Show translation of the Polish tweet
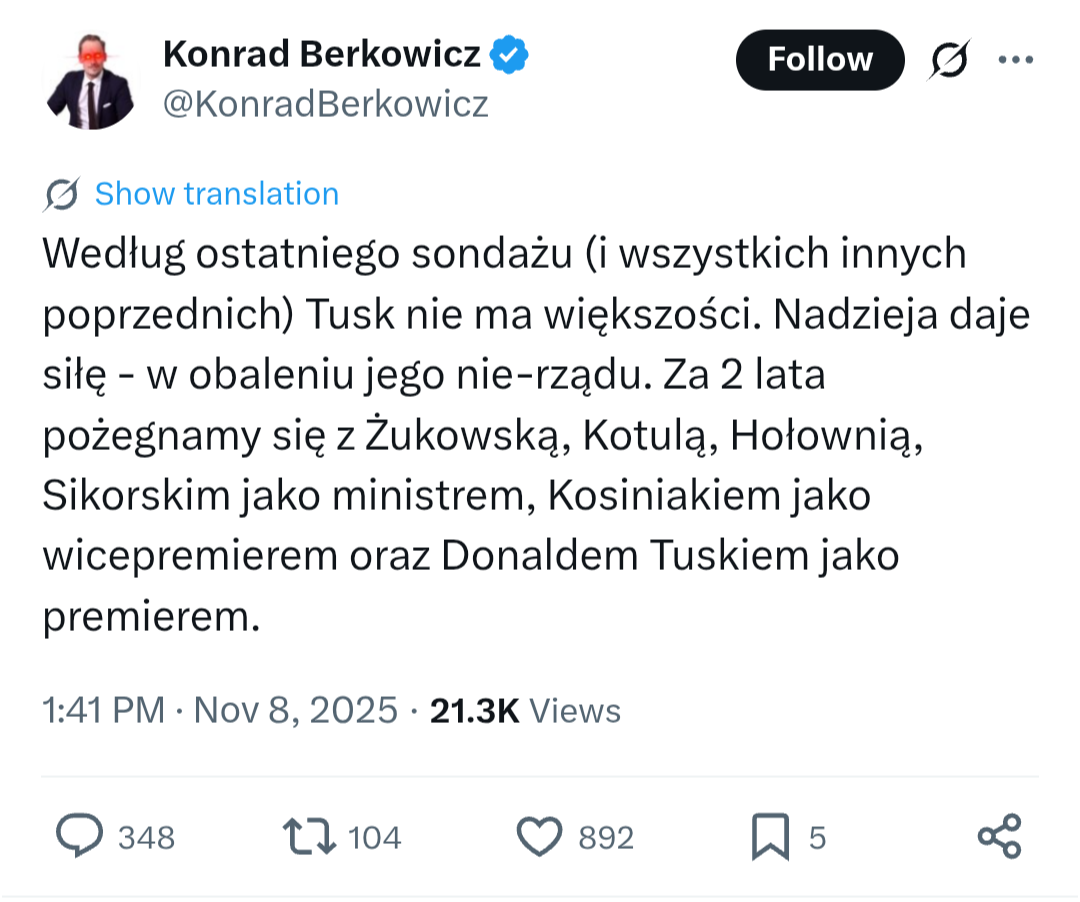Viewport: 1080px width, 902px height. (216, 194)
